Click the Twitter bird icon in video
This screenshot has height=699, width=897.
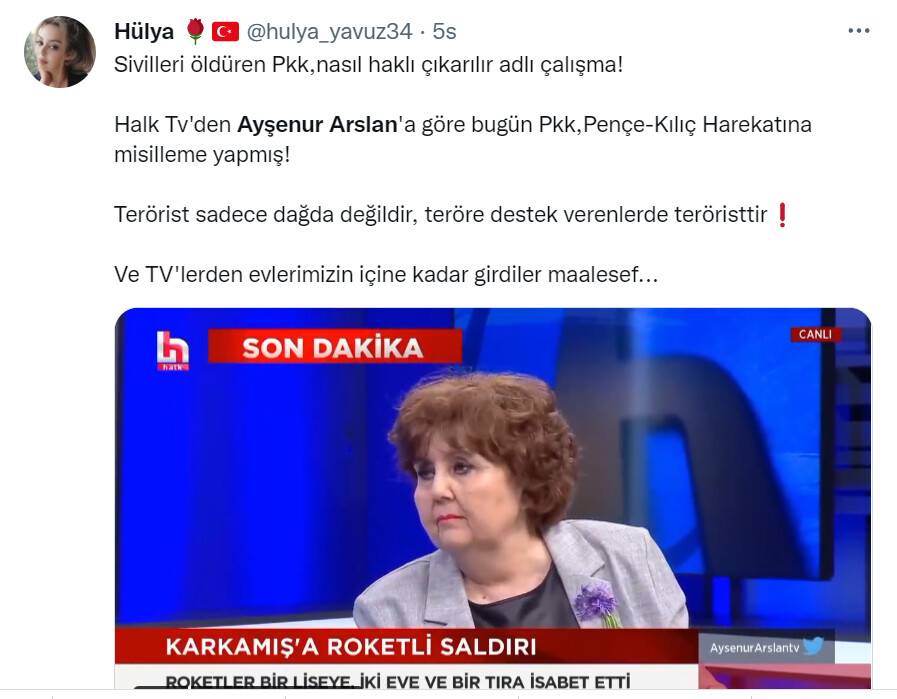[x=813, y=646]
